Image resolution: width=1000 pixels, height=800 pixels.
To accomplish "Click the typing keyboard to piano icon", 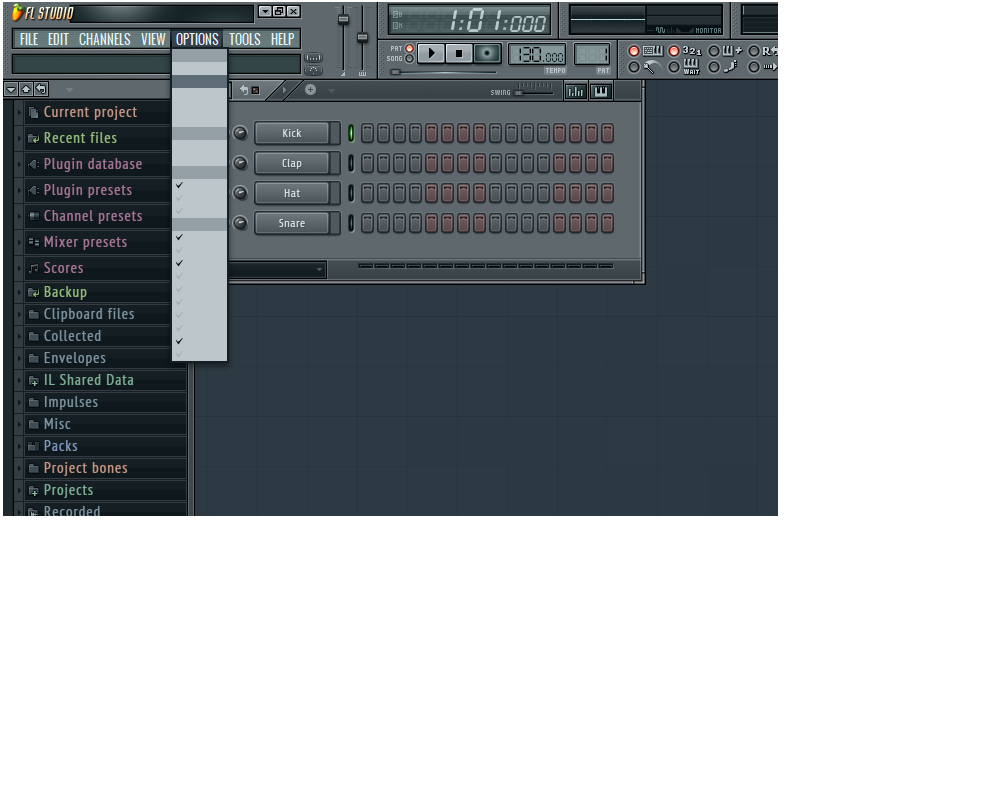I will click(653, 50).
